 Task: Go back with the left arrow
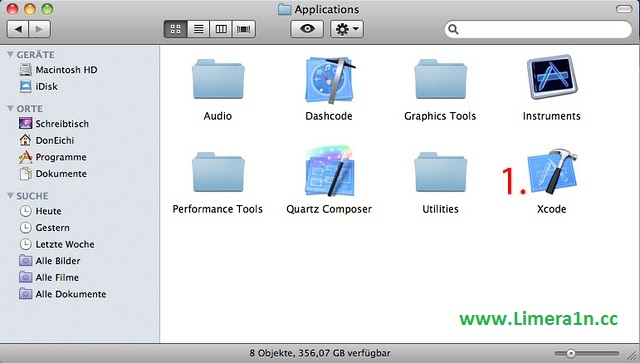click(18, 29)
